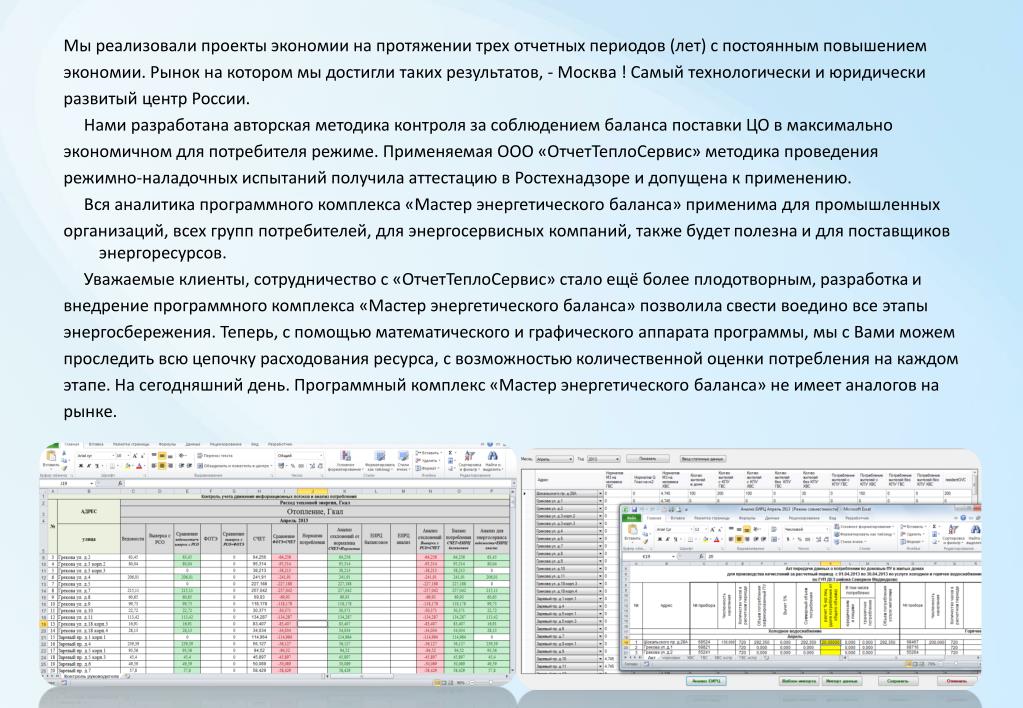Click Cell Styles icon in left Excel ribbon

pos(403,456)
